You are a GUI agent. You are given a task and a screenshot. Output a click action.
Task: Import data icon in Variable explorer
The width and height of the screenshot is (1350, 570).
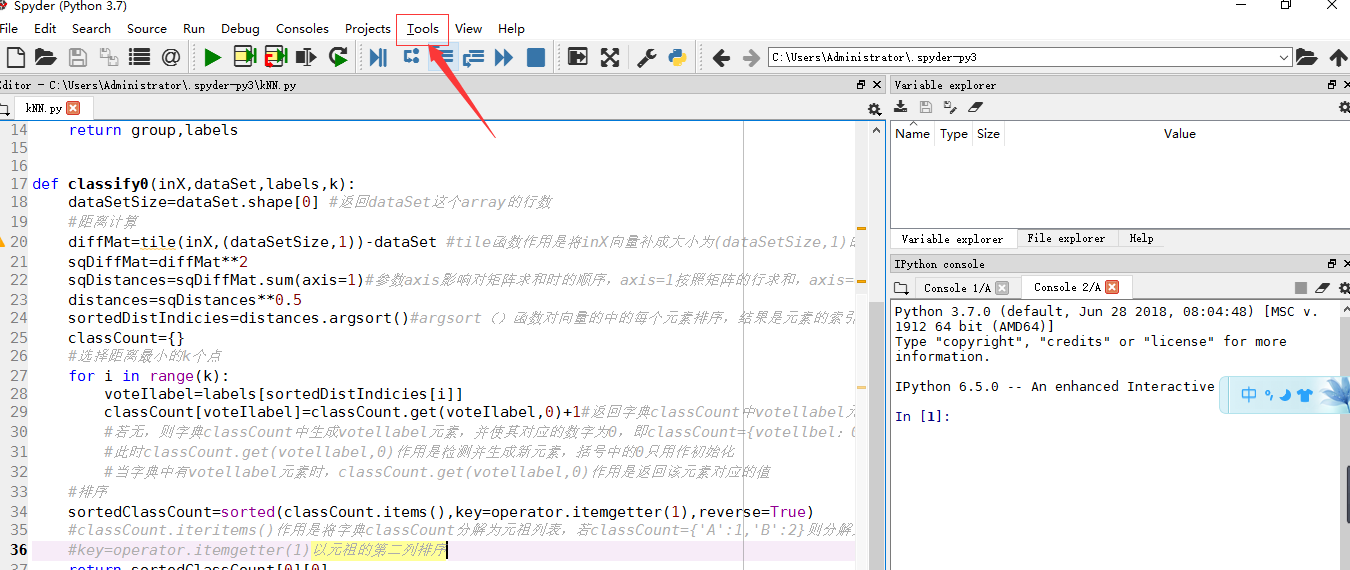(x=900, y=107)
